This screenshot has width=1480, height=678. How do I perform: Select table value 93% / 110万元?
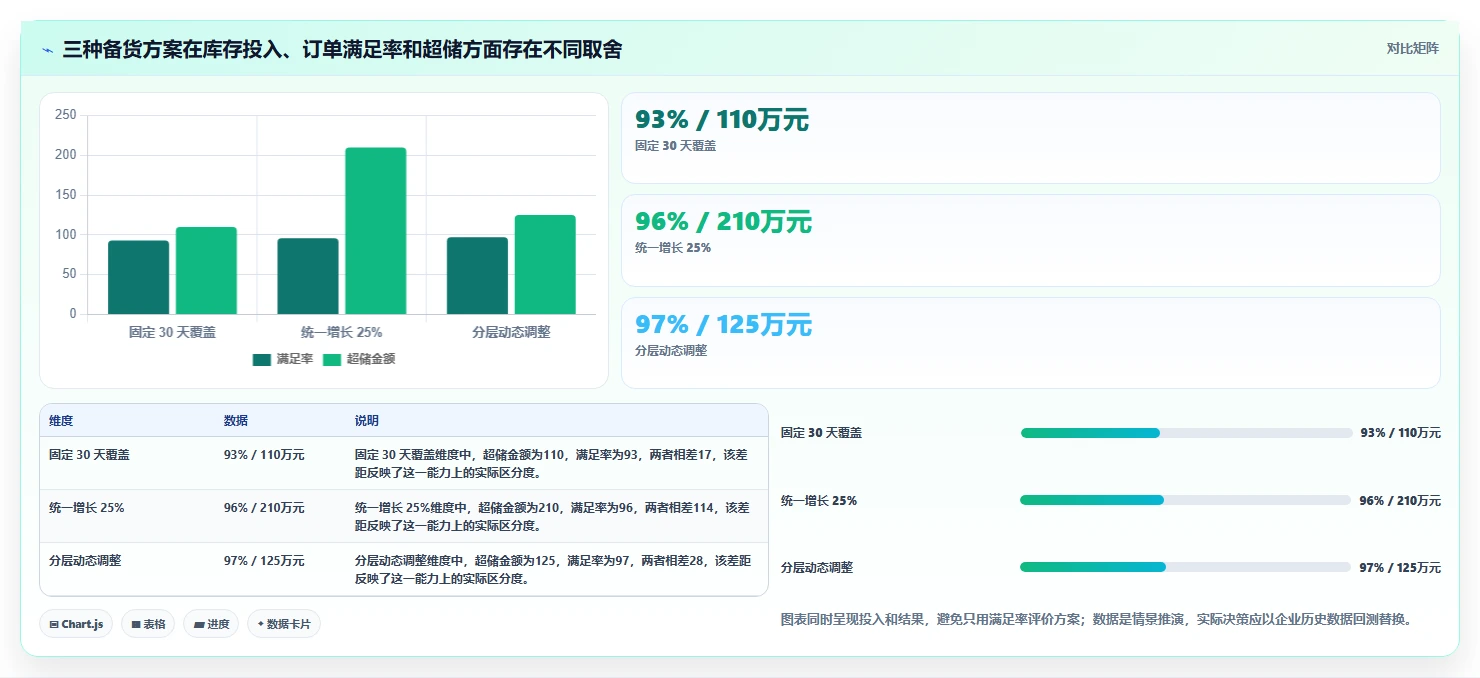[x=264, y=454]
